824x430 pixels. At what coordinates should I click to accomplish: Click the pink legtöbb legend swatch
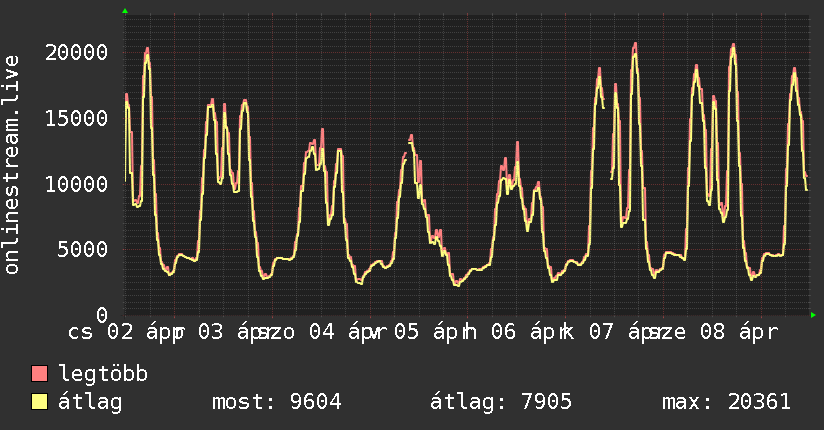point(39,373)
